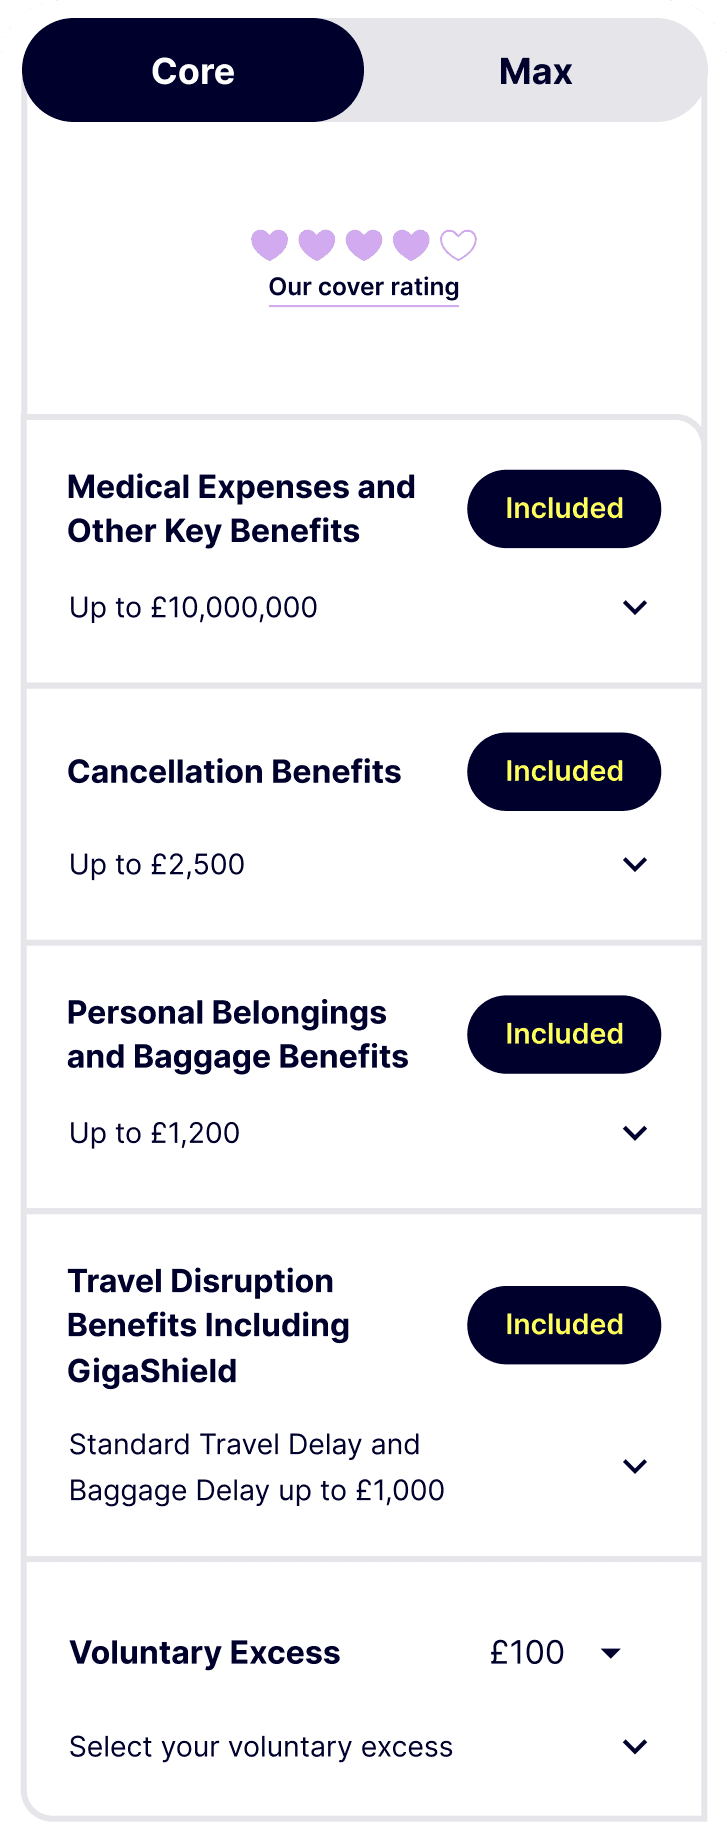Click the Up to £2,500 coverage text
Image resolution: width=727 pixels, height=1840 pixels.
(x=155, y=864)
